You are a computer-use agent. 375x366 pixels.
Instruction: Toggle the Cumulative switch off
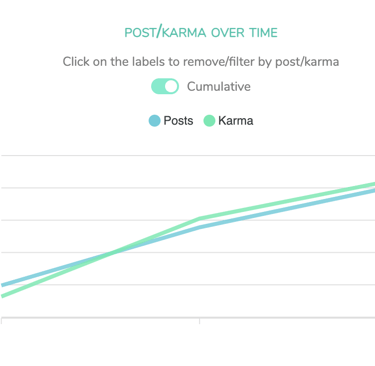click(165, 86)
